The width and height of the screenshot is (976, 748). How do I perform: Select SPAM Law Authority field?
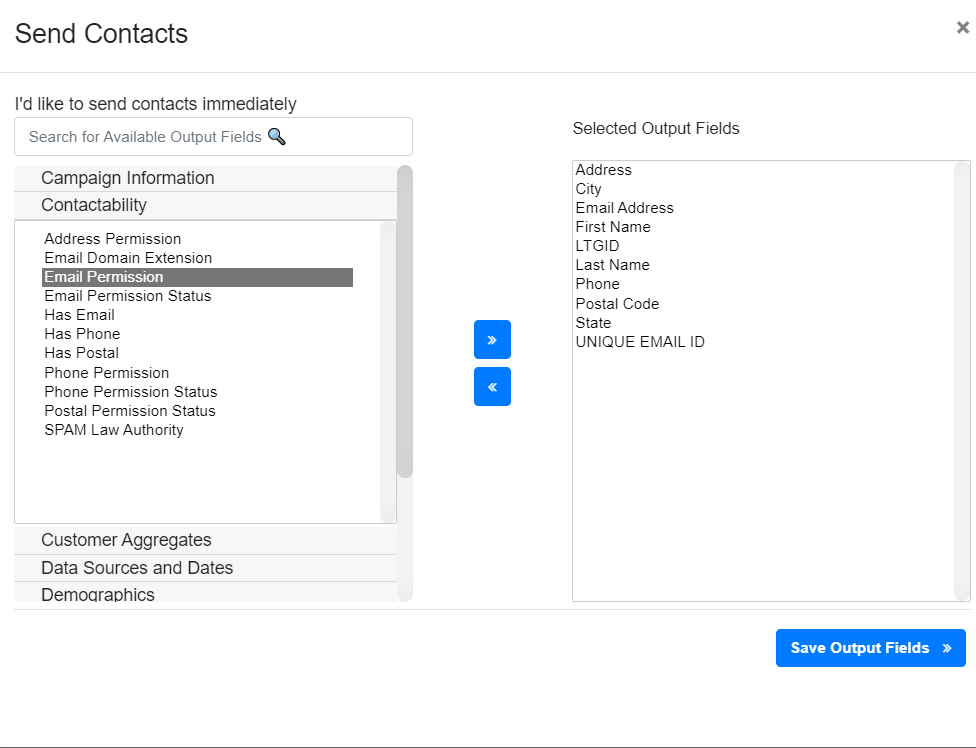[x=114, y=430]
